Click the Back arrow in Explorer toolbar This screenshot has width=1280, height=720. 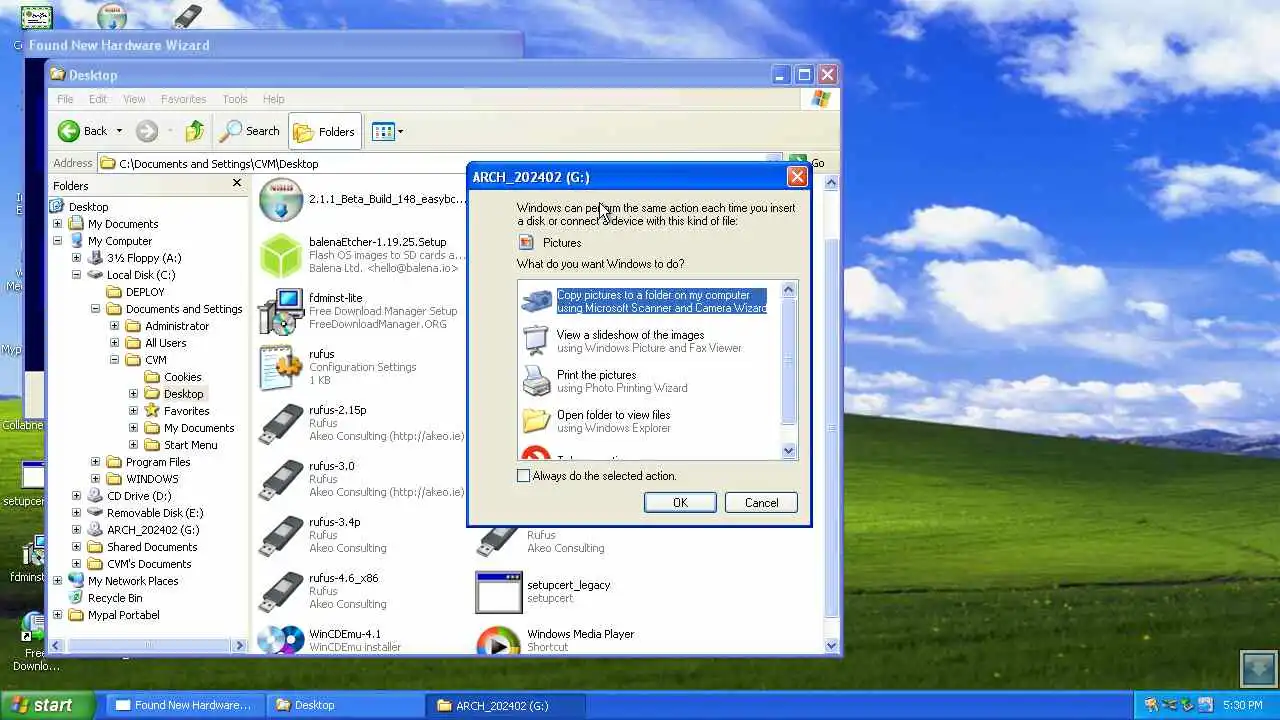click(69, 131)
